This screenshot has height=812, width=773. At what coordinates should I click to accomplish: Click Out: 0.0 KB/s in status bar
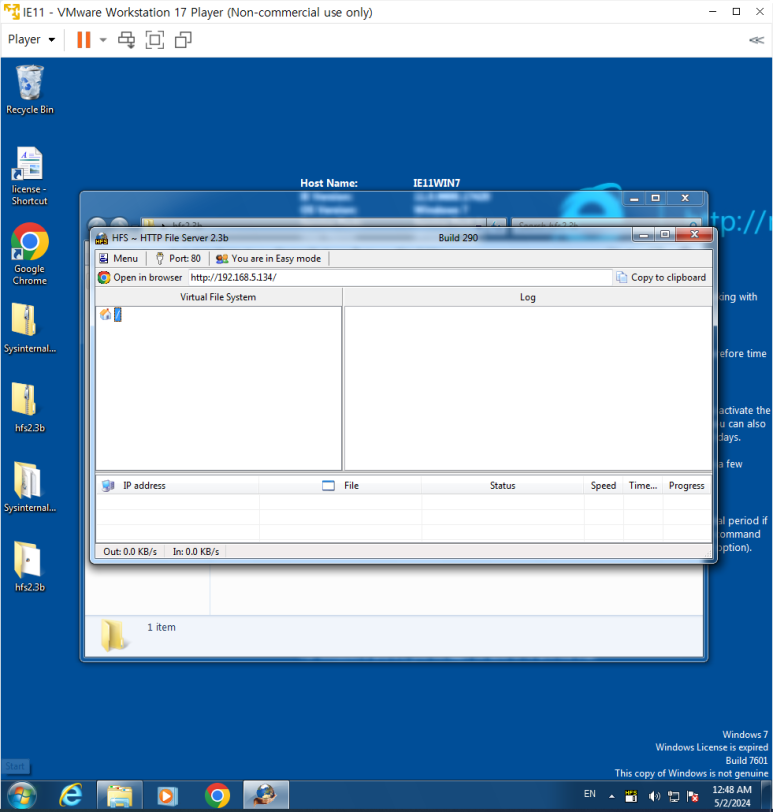click(130, 552)
